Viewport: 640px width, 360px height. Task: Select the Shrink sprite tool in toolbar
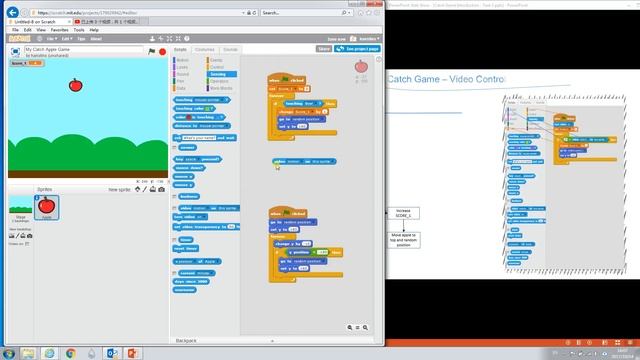click(x=178, y=39)
